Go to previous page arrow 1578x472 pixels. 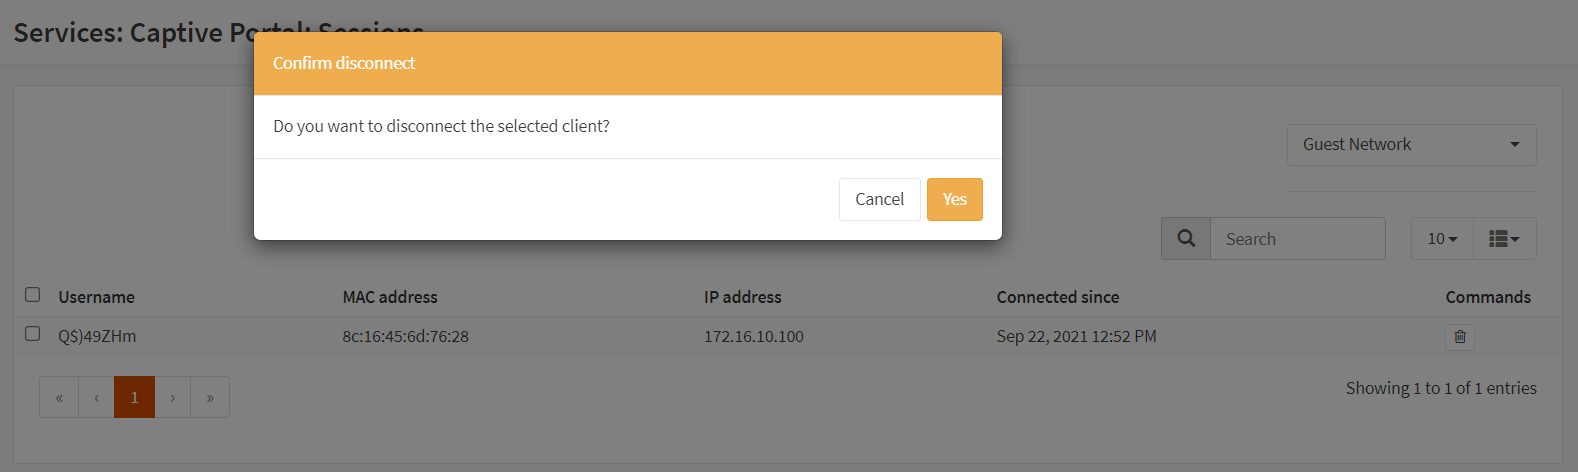97,397
